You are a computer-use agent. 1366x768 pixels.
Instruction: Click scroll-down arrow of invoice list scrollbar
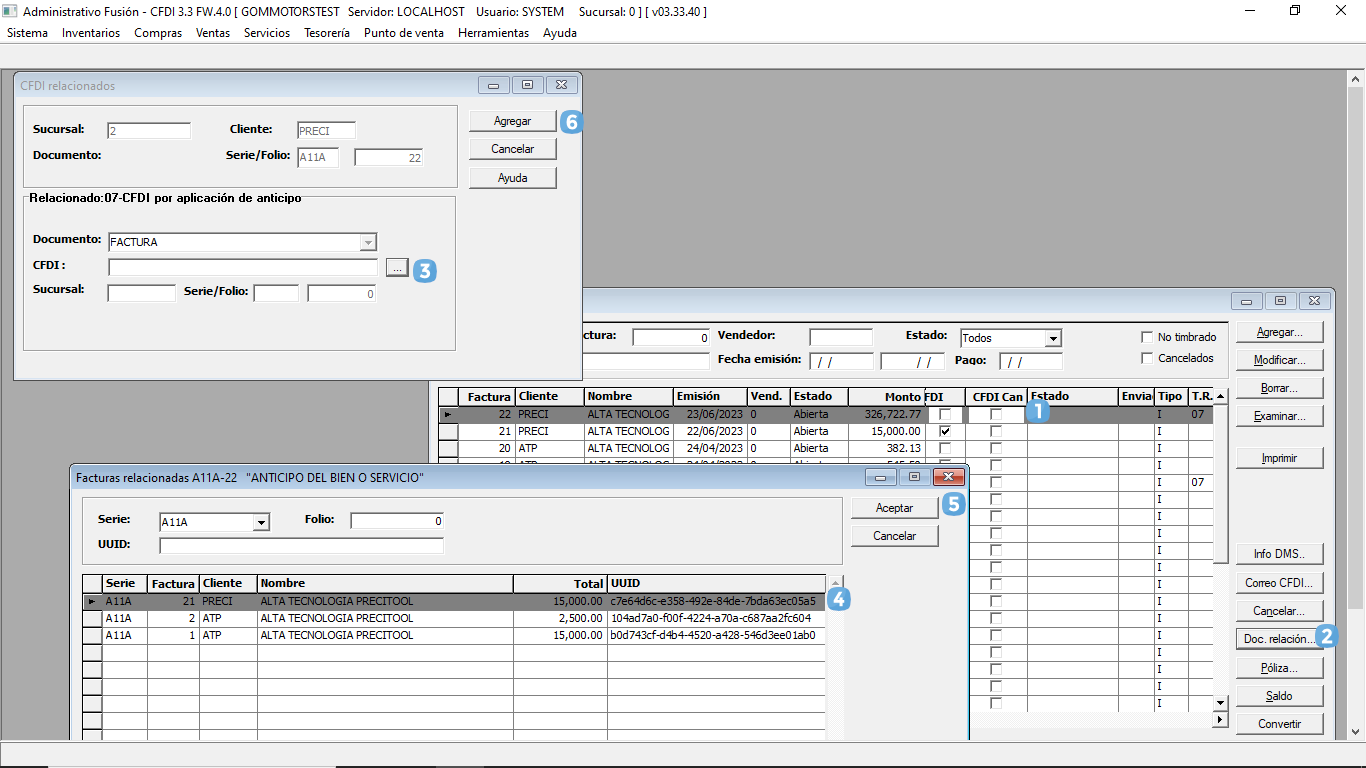(1220, 704)
